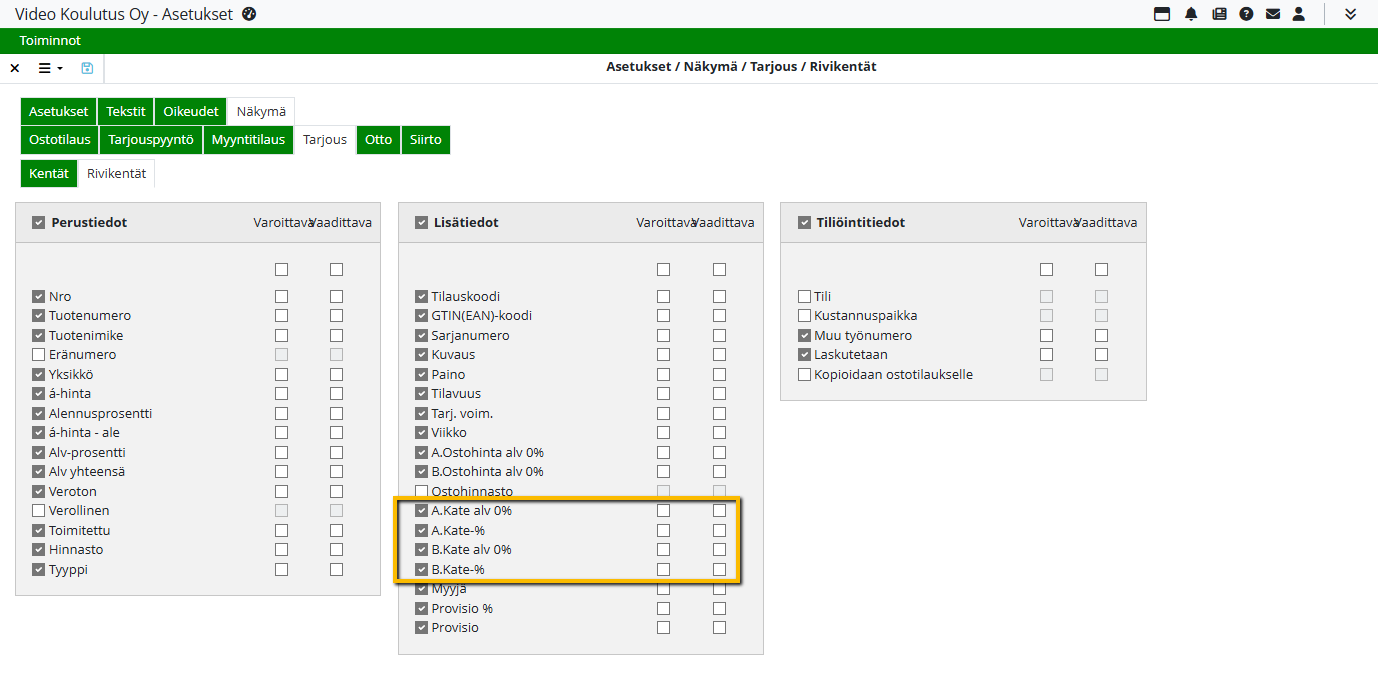Toggle the Lisätiedot section header checkbox
Image resolution: width=1378 pixels, height=696 pixels.
tap(421, 223)
